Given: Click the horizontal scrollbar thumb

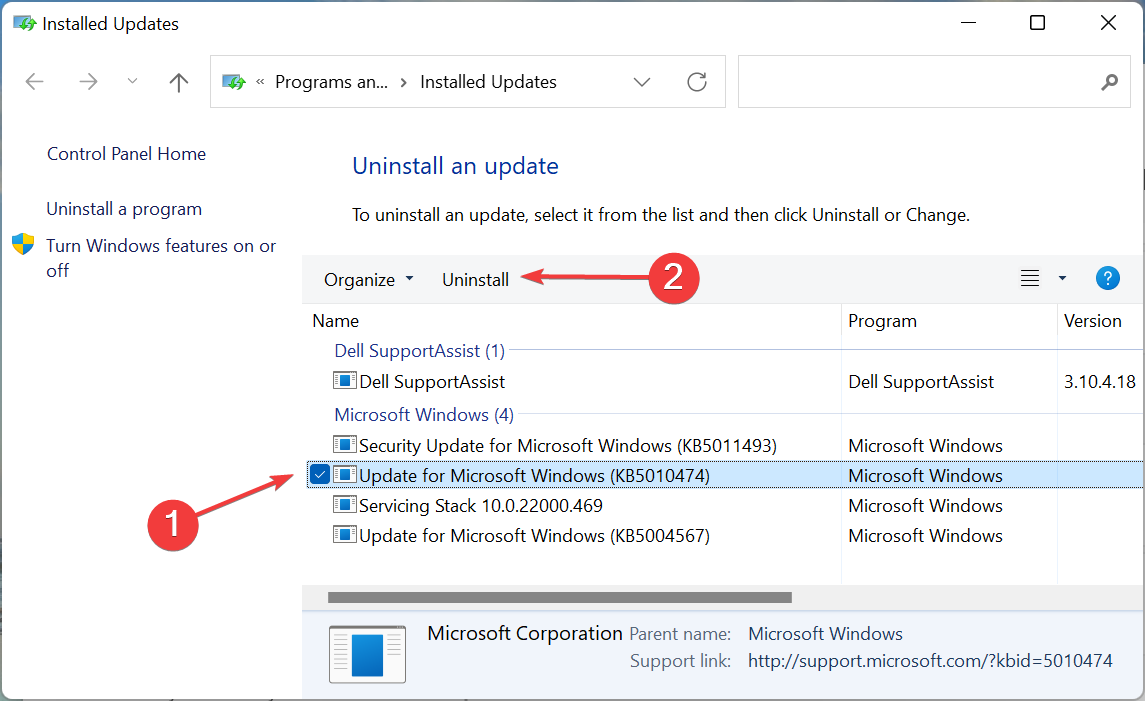Looking at the screenshot, I should pos(560,597).
